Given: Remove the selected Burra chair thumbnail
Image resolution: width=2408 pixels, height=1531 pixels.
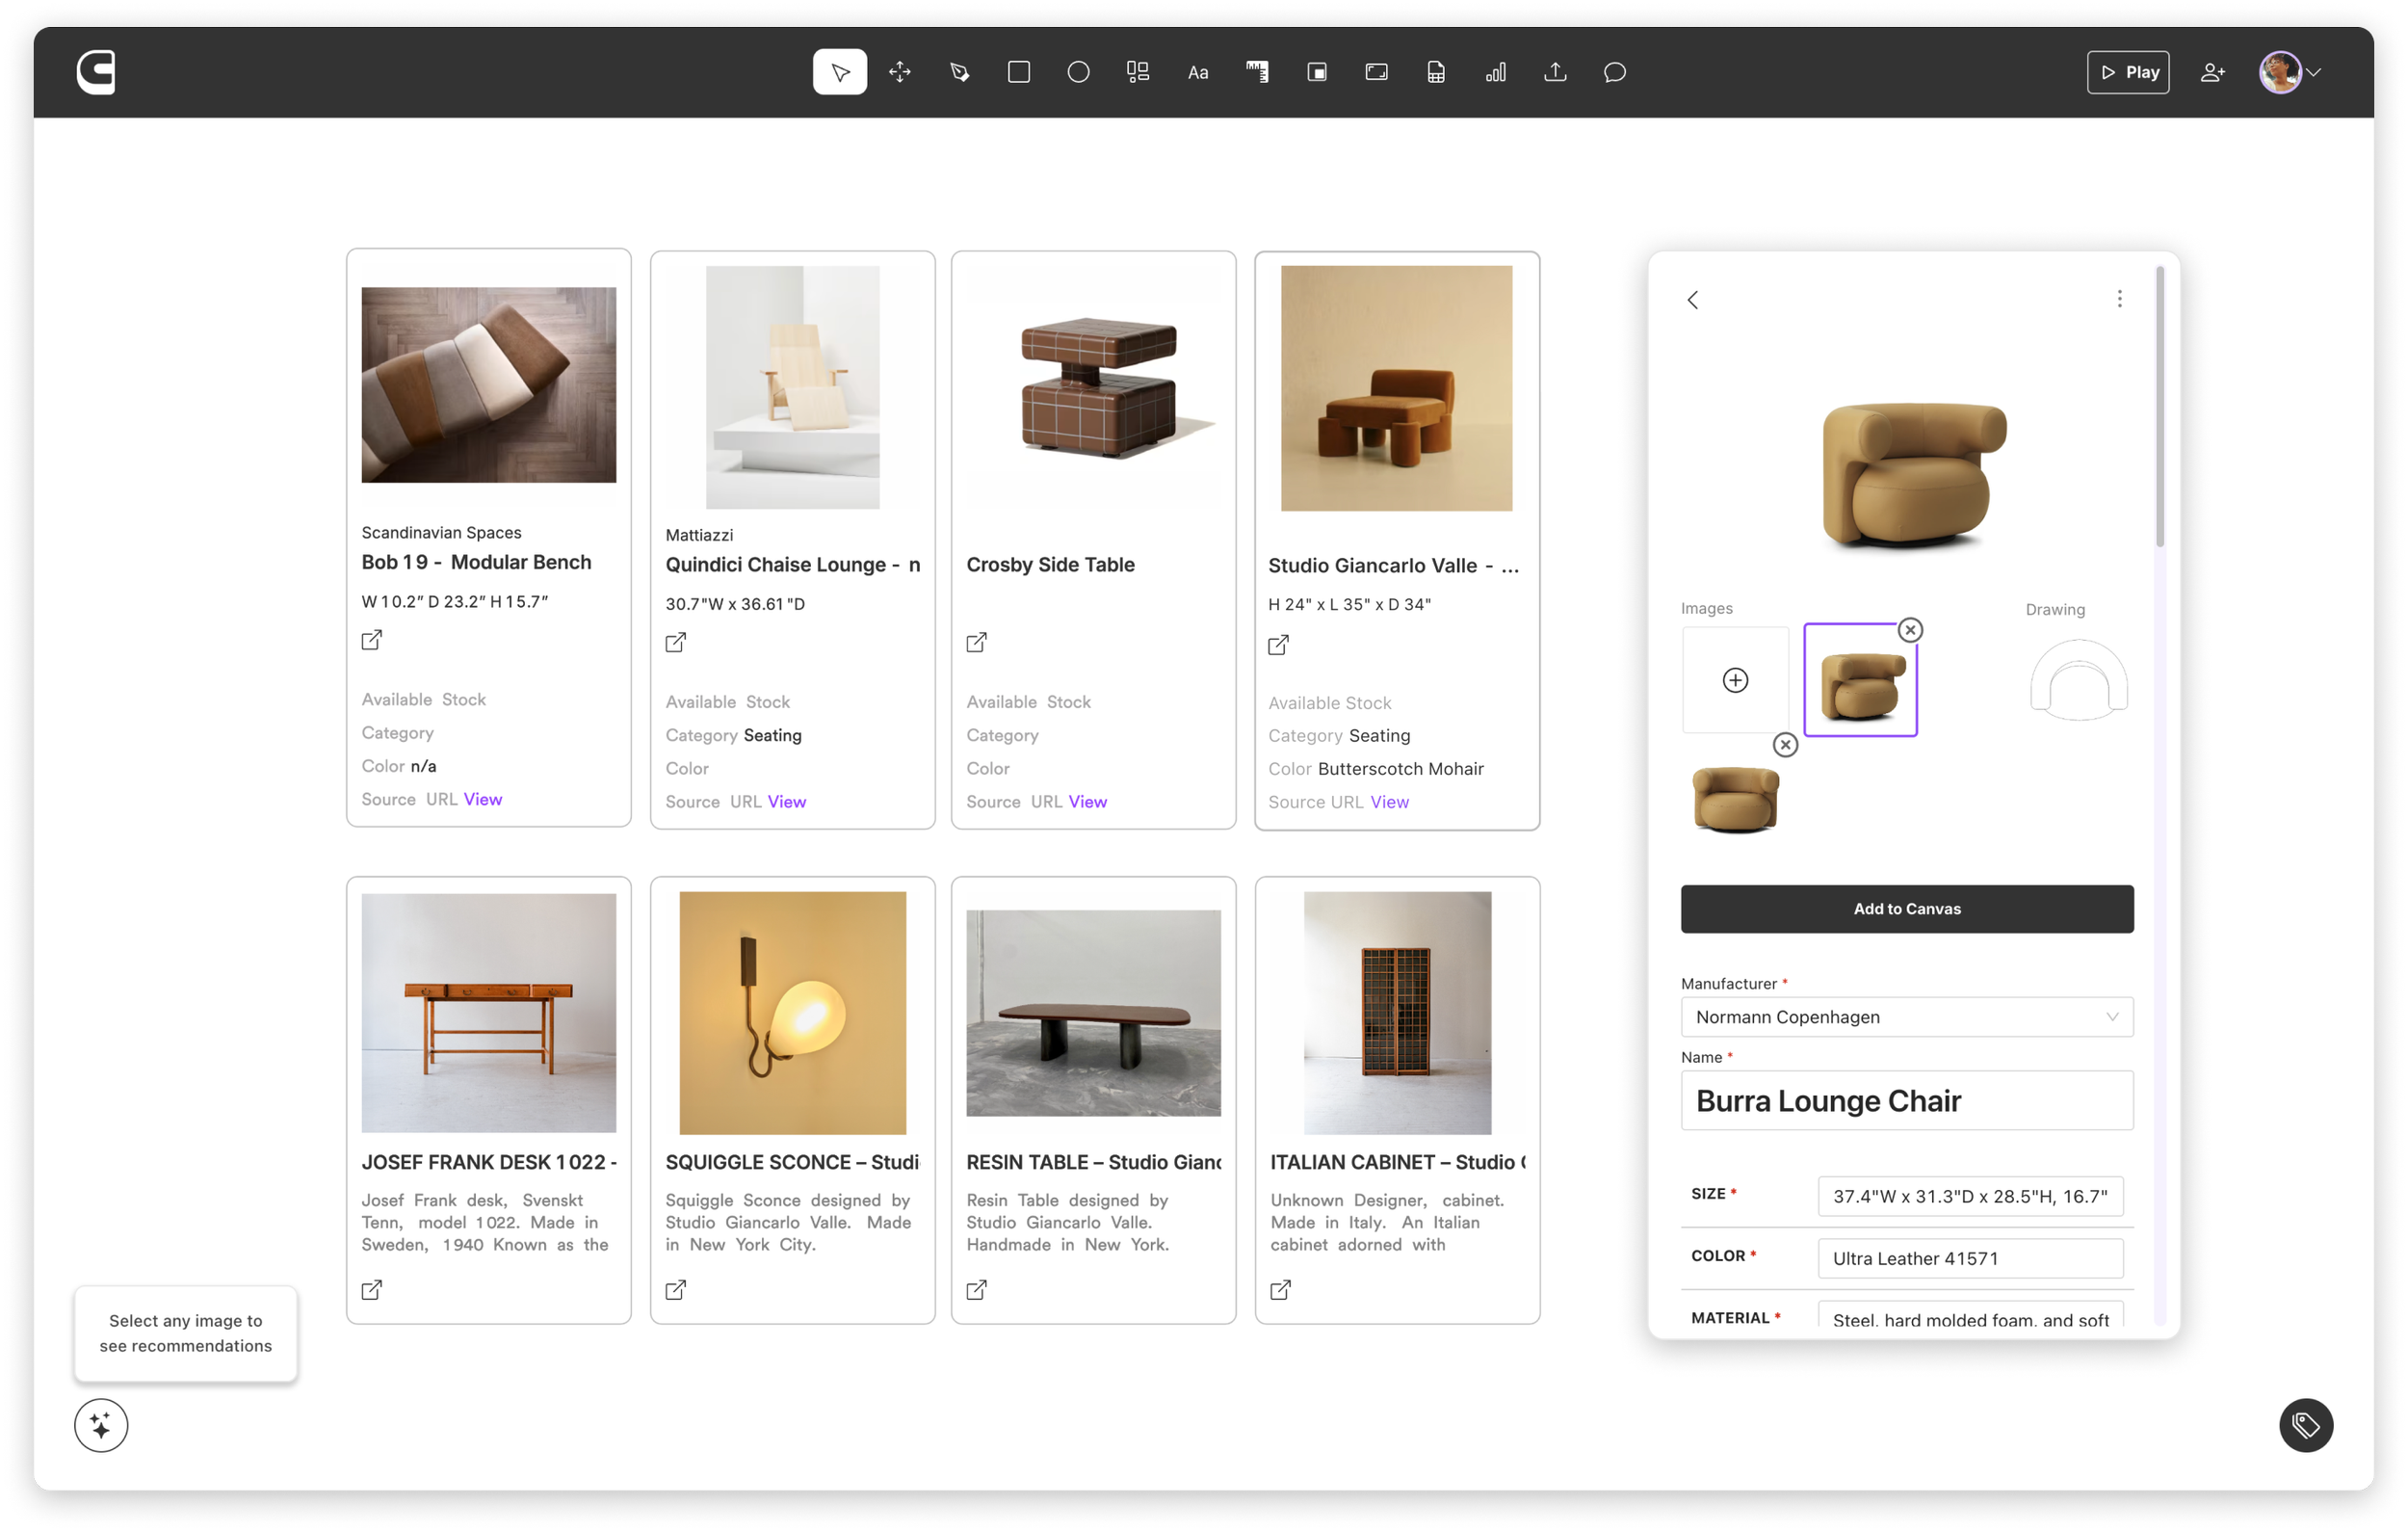Looking at the screenshot, I should [1909, 630].
